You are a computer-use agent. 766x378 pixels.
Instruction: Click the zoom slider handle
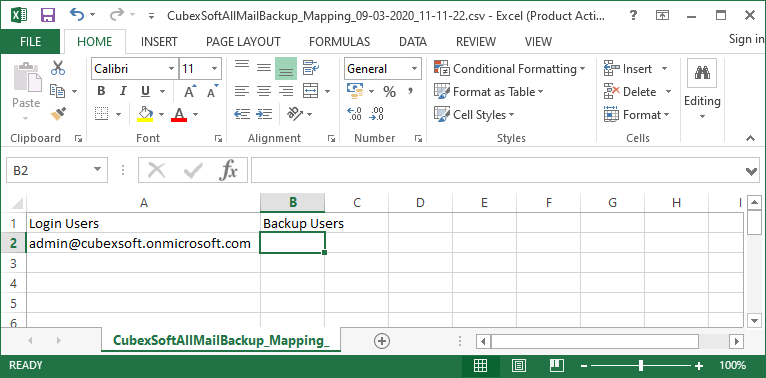coord(640,365)
